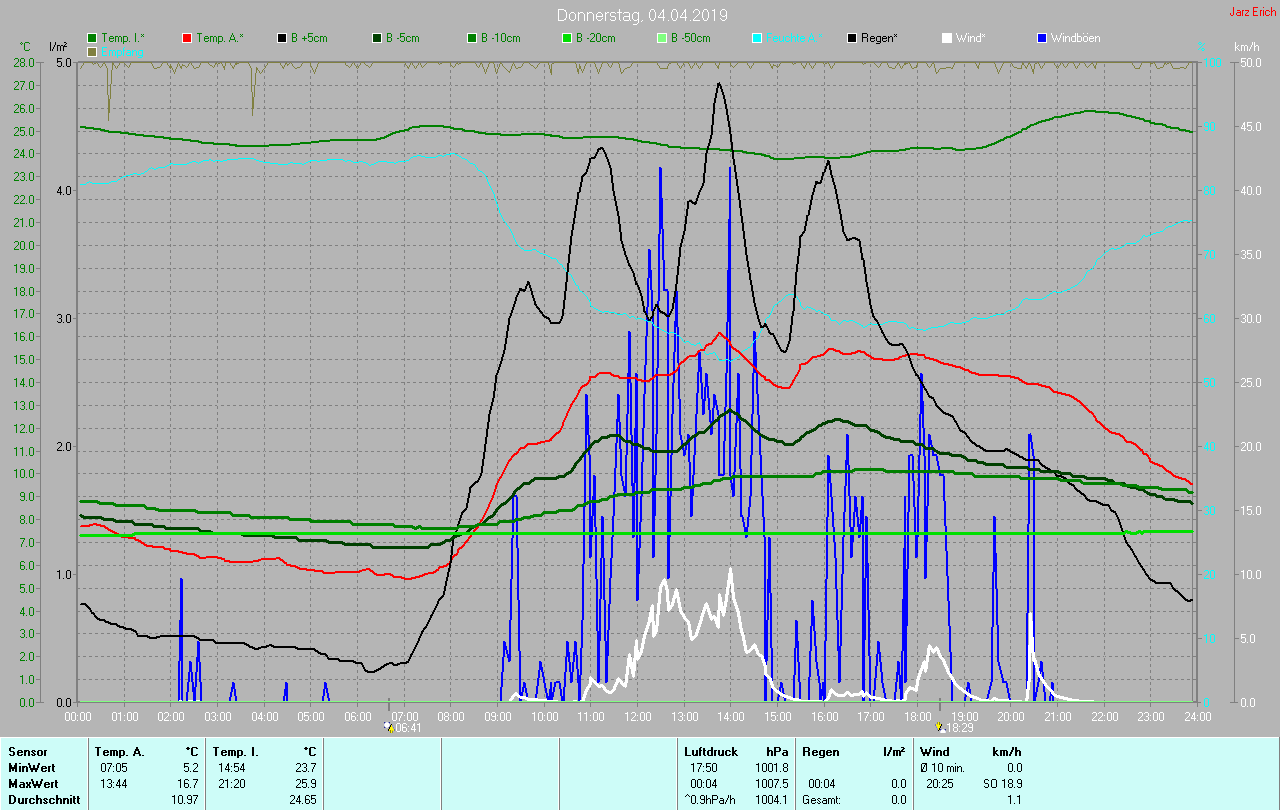The height and width of the screenshot is (810, 1280).
Task: Click the Luftdruck header in the stats table
Action: tap(711, 751)
